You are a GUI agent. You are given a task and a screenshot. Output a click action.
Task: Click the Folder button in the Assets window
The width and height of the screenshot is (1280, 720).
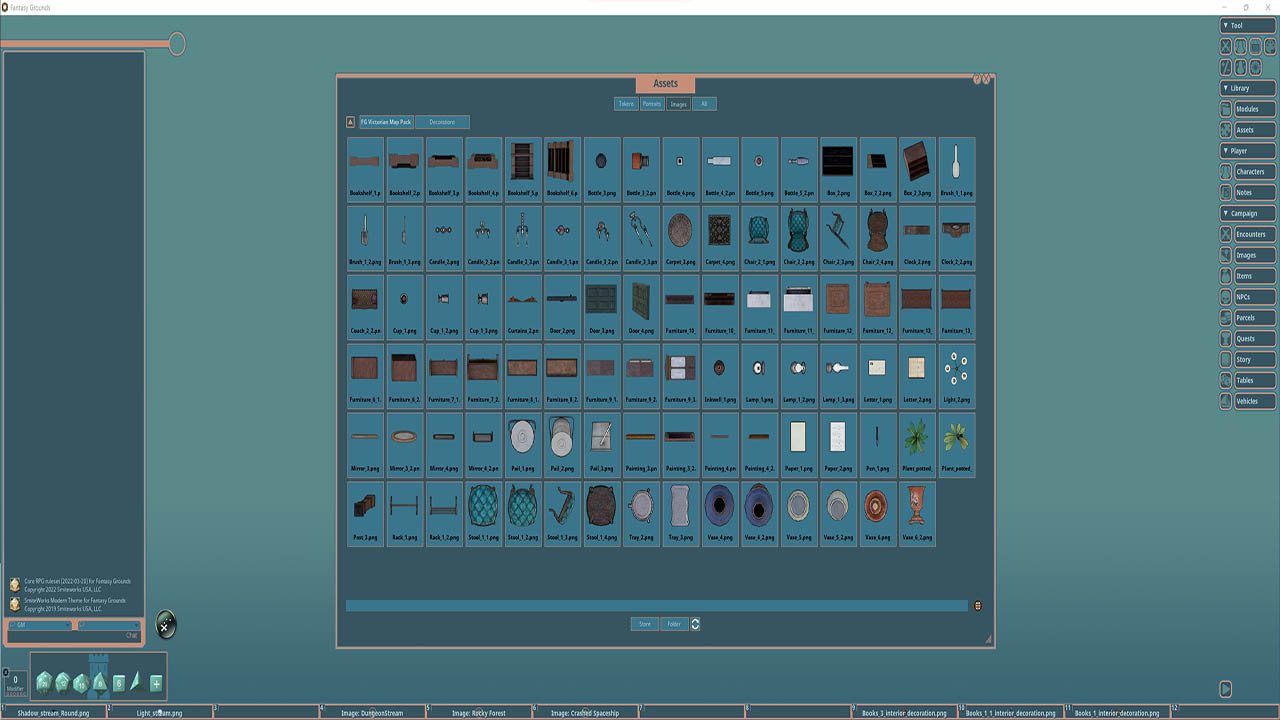pos(674,623)
